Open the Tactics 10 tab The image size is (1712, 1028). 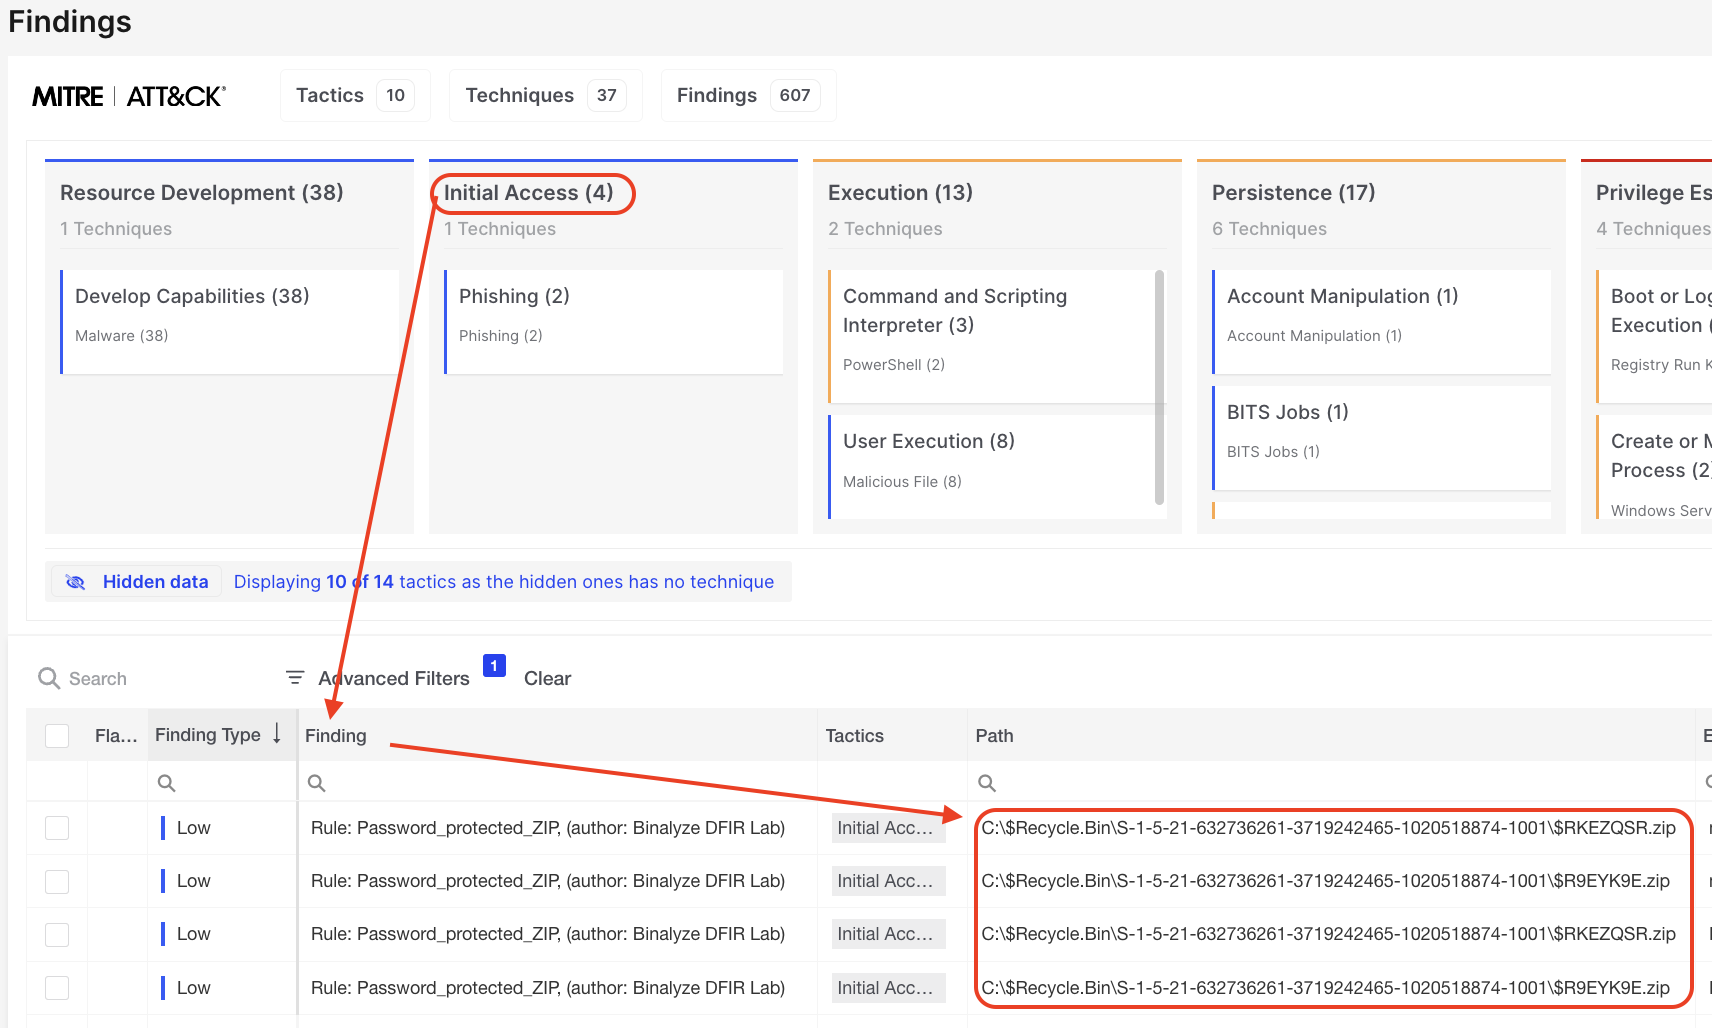[x=355, y=95]
